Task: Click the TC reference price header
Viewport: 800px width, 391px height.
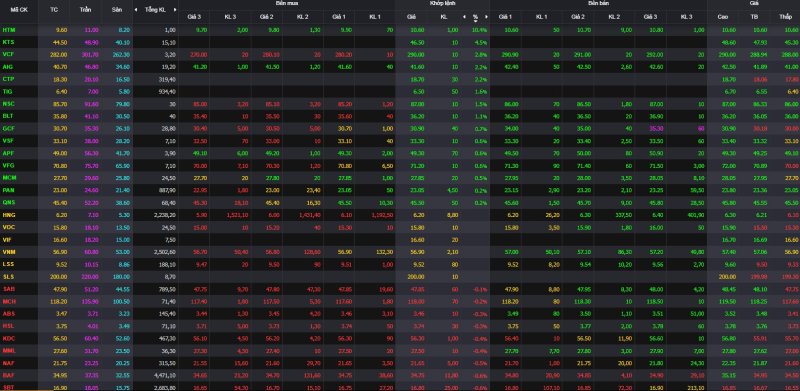Action: pyautogui.click(x=54, y=10)
